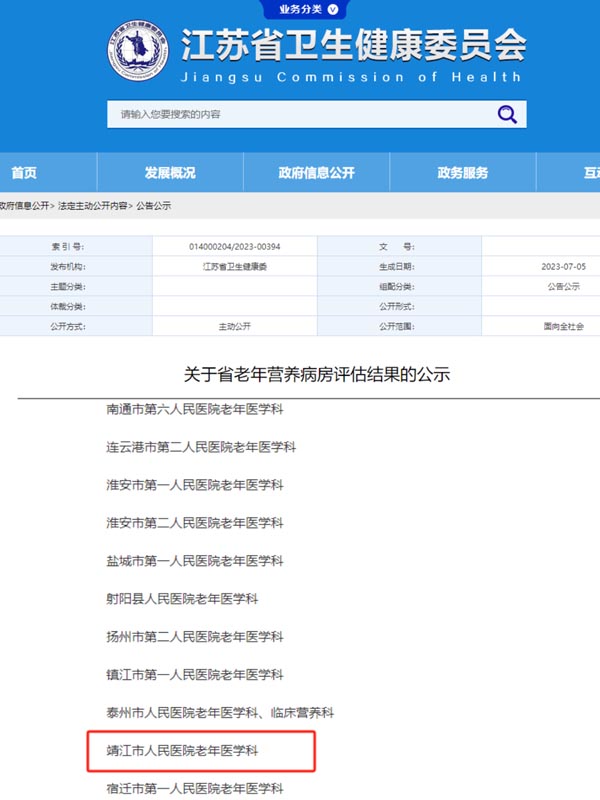The width and height of the screenshot is (600, 800).
Task: Focus the site search input field
Action: point(316,114)
